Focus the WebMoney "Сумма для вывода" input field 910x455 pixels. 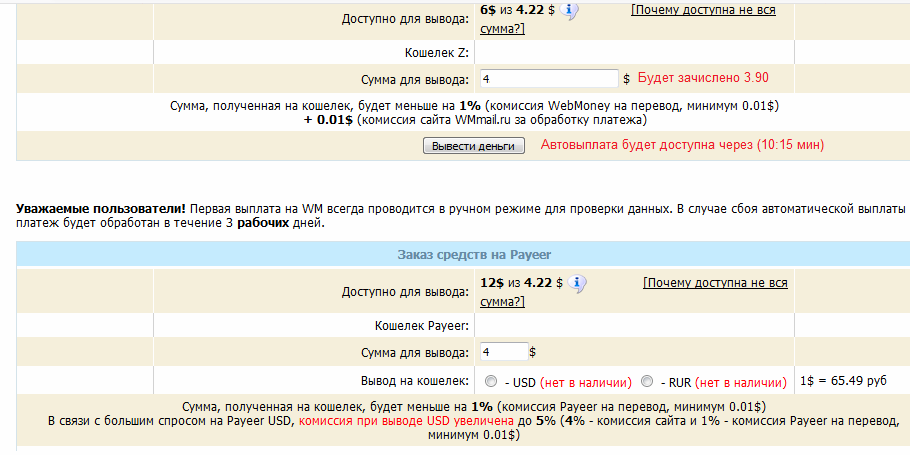pyautogui.click(x=548, y=79)
